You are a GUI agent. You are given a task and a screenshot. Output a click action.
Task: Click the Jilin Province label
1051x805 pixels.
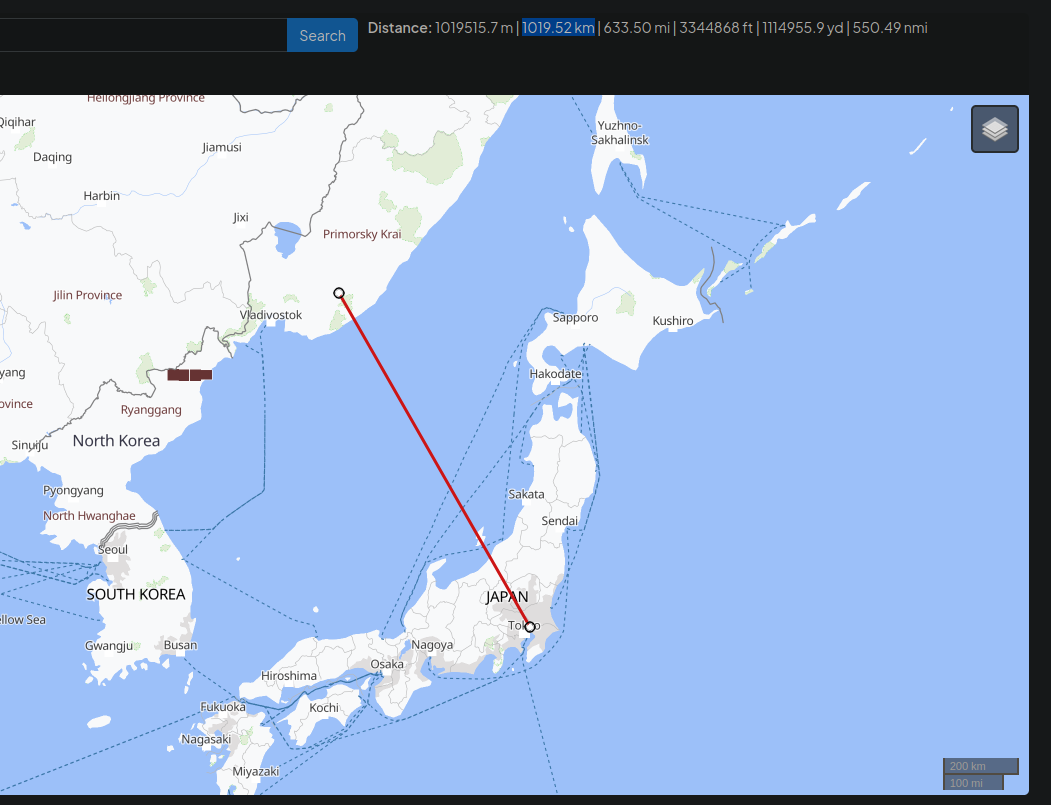pyautogui.click(x=88, y=295)
